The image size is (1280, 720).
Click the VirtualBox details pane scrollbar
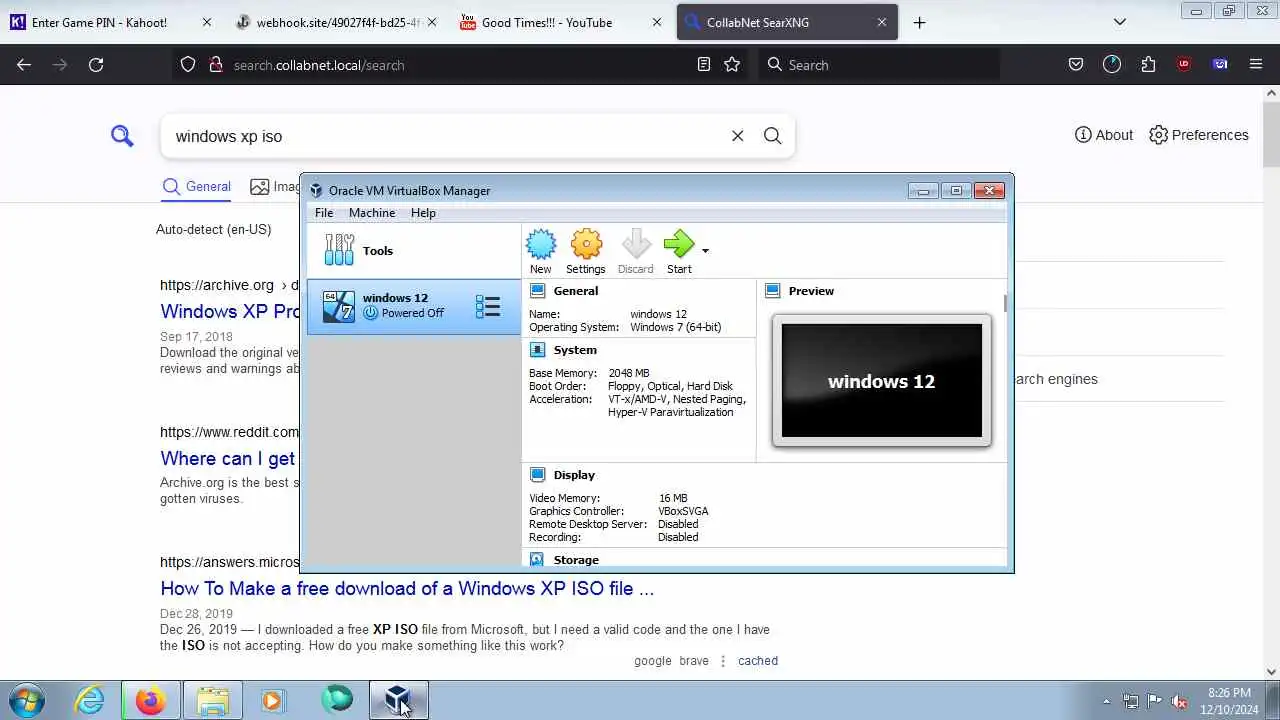(1006, 304)
